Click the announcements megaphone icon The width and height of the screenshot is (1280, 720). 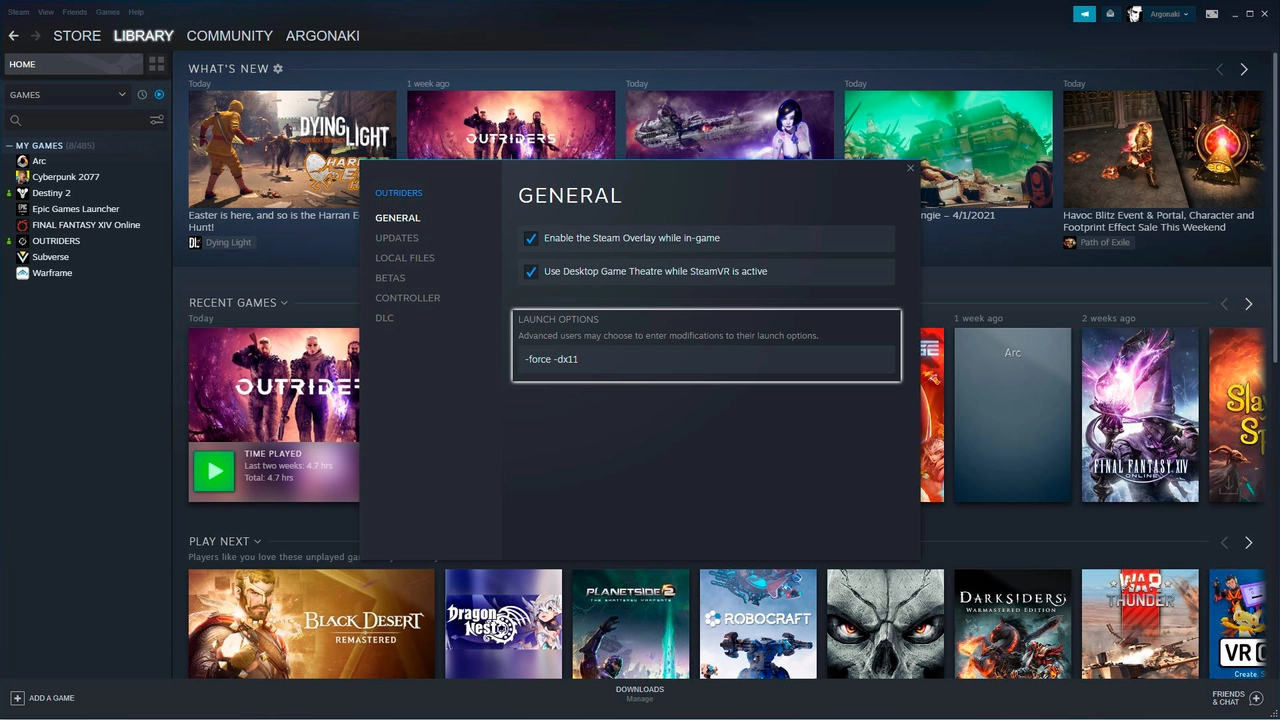tap(1084, 14)
